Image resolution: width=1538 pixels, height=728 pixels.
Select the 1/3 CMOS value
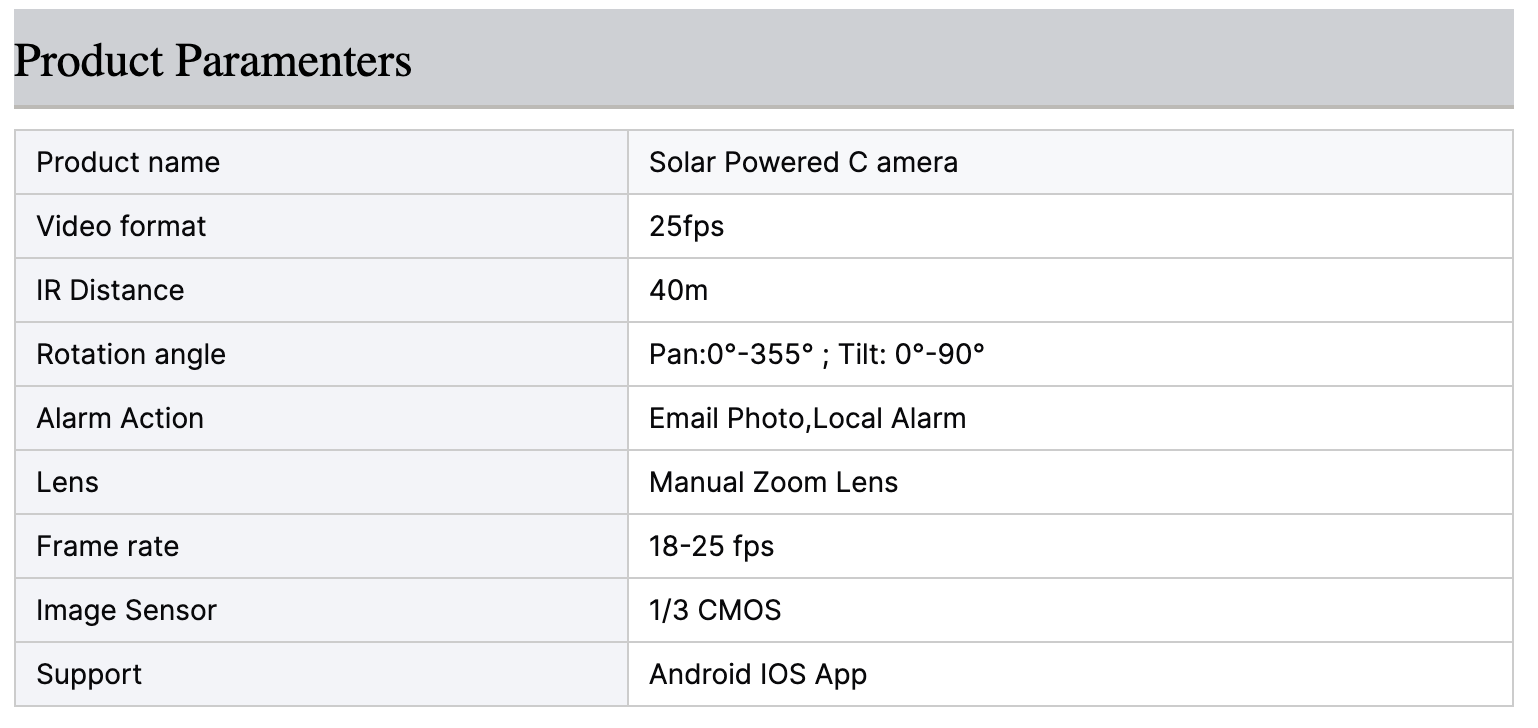click(715, 610)
